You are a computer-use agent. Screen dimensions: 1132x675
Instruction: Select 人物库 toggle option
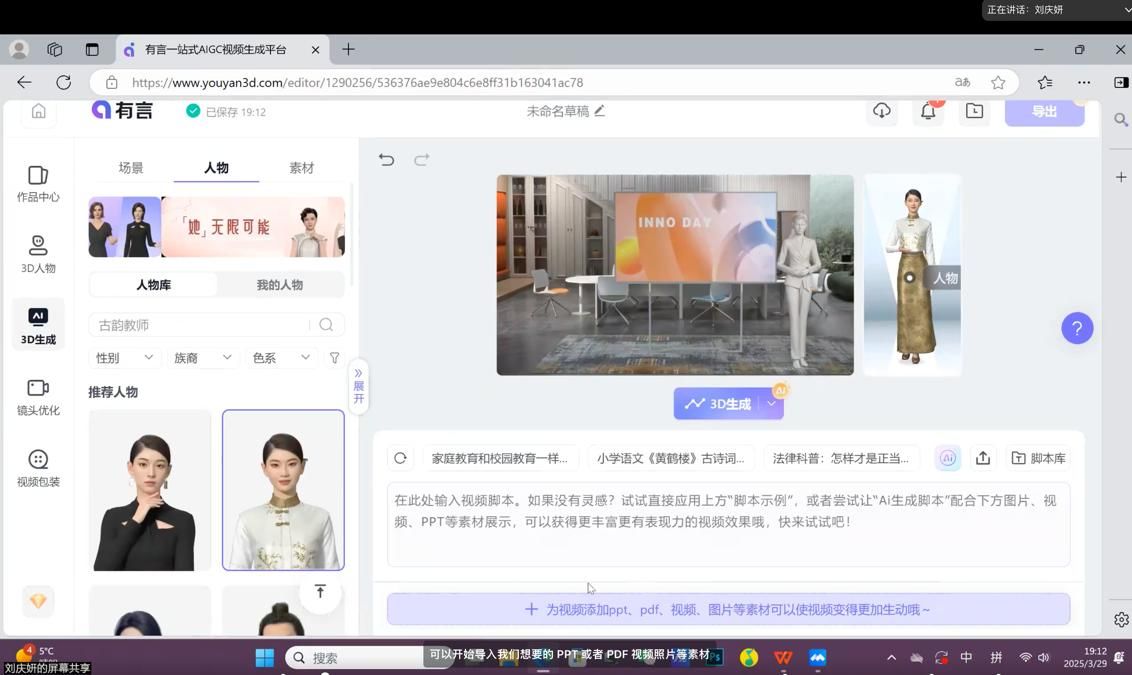click(153, 285)
